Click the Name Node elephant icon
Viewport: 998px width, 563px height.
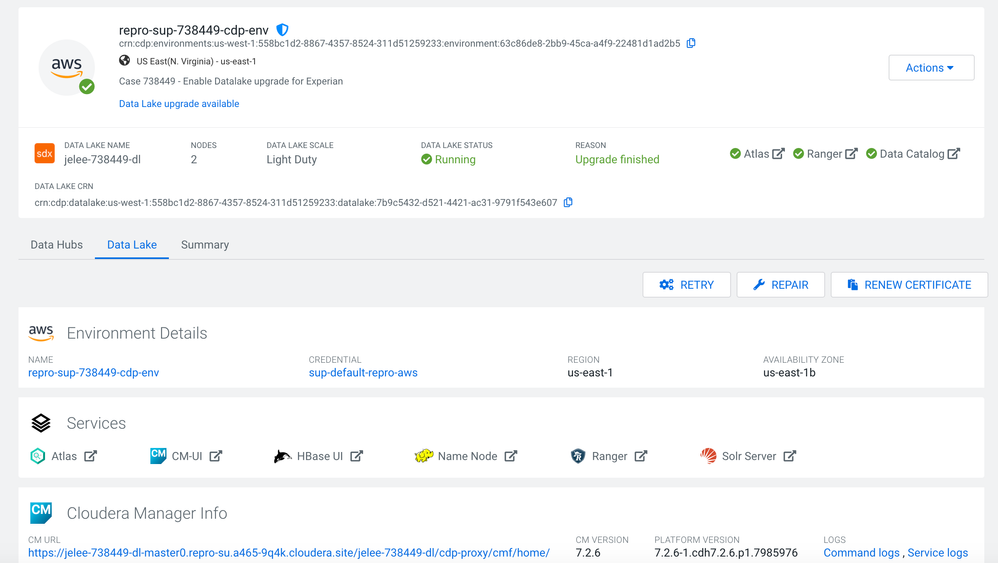[424, 456]
